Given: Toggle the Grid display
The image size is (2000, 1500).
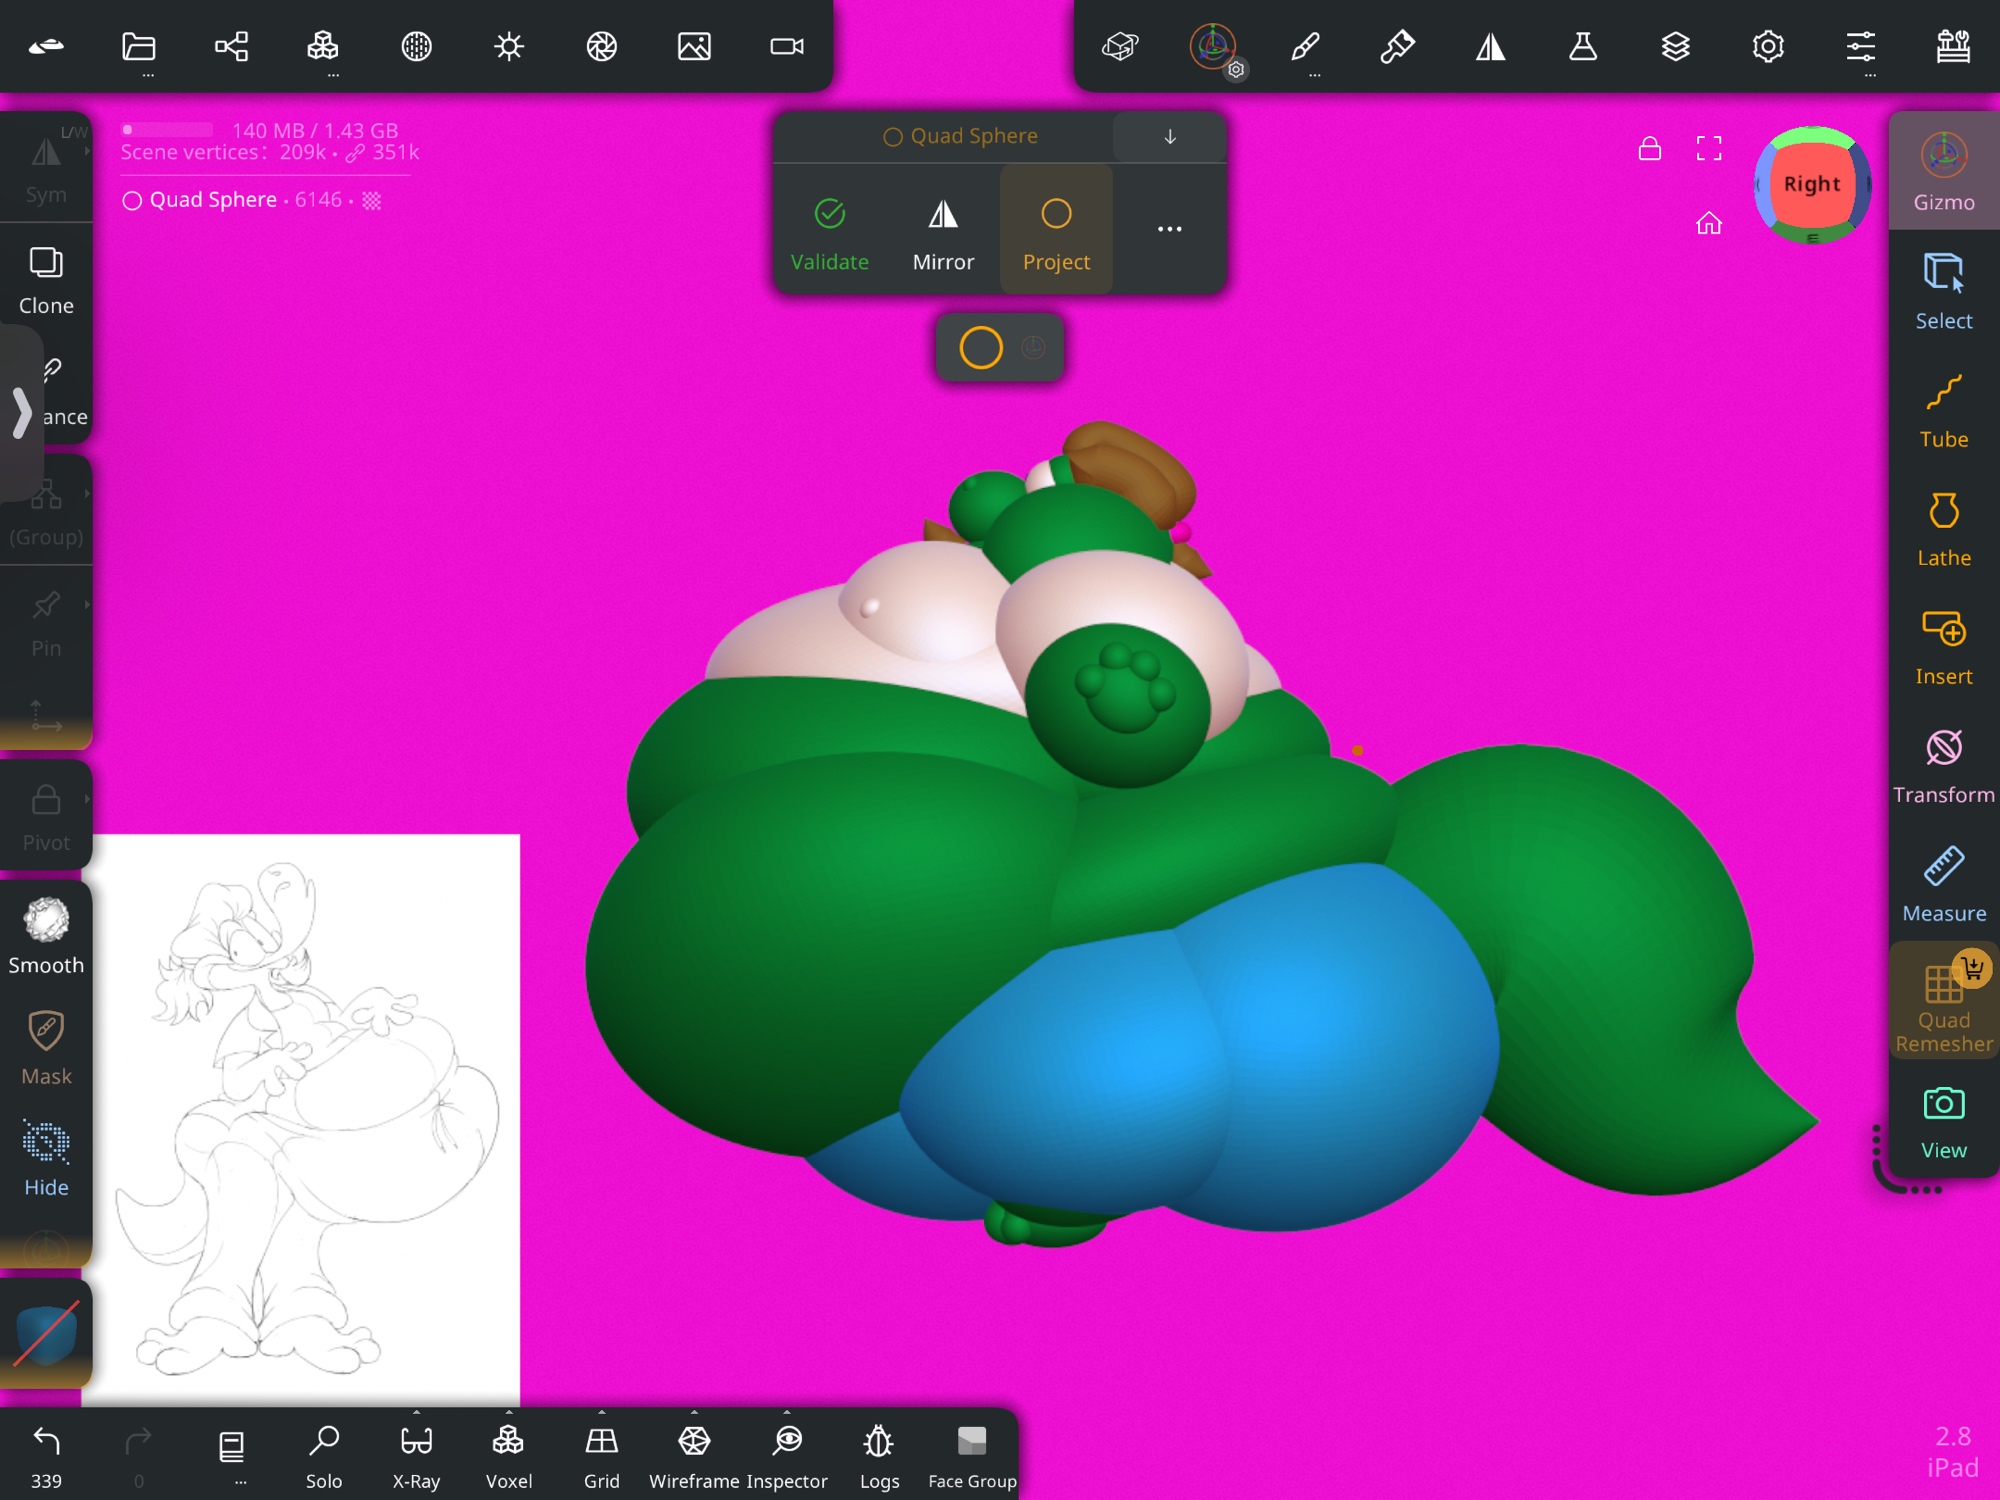Looking at the screenshot, I should [x=601, y=1452].
